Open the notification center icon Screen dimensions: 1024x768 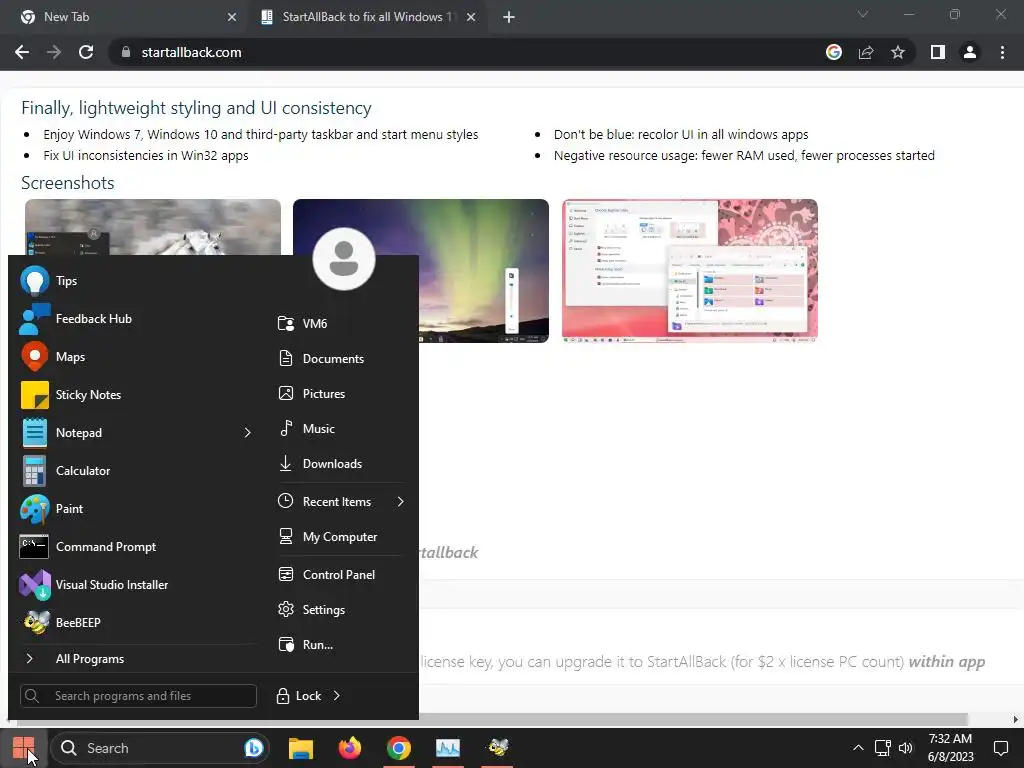point(1000,748)
